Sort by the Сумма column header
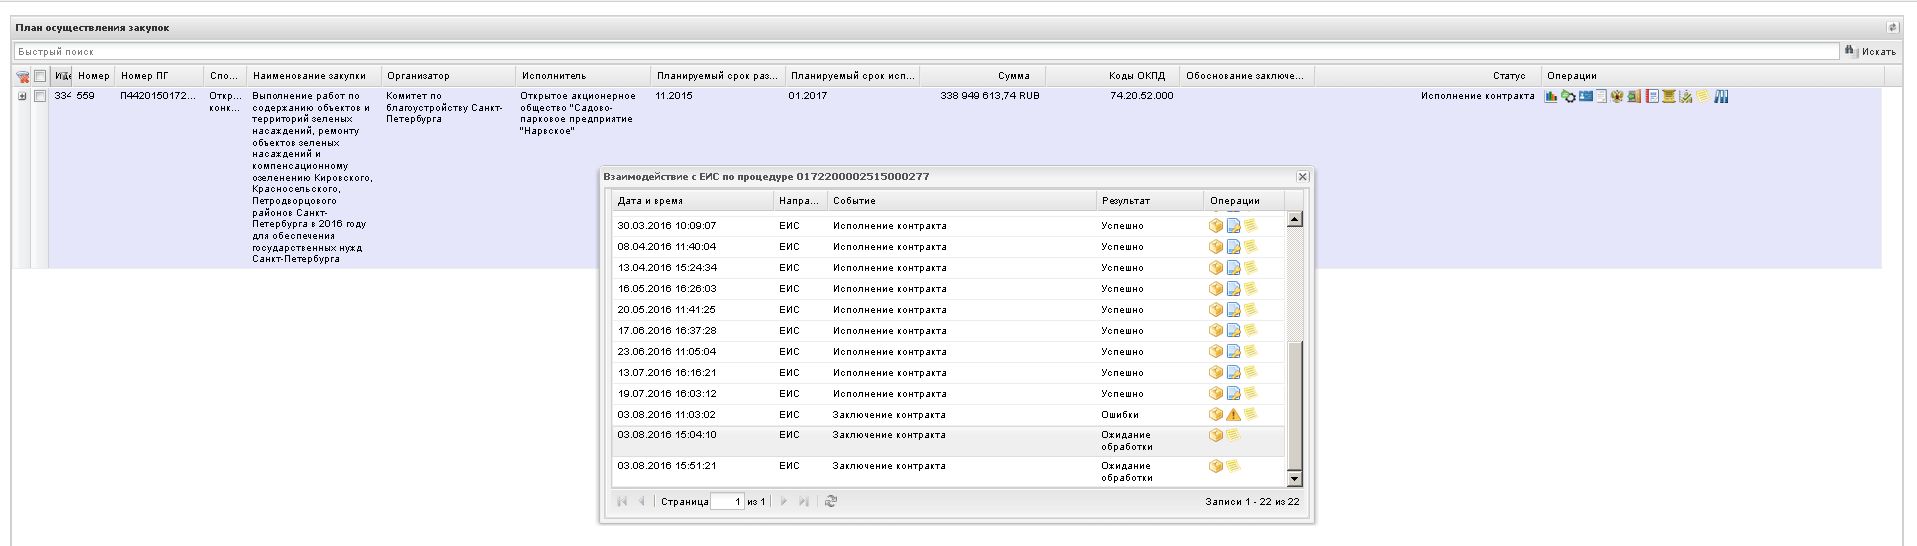Viewport: 1917px width, 546px height. [x=1012, y=76]
